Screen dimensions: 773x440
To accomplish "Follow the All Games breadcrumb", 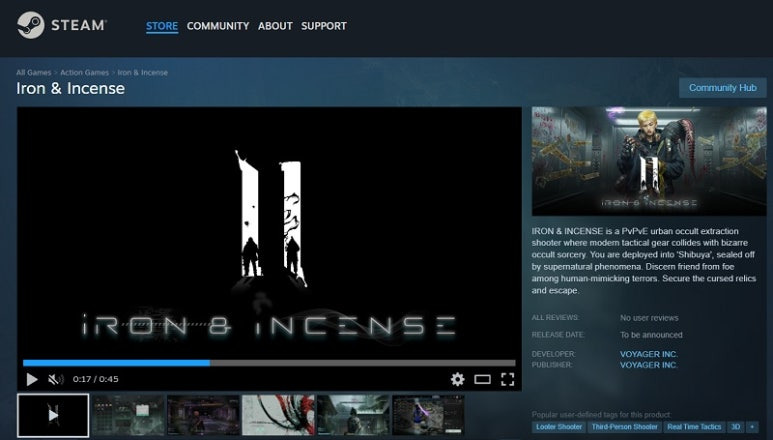I will [x=34, y=72].
